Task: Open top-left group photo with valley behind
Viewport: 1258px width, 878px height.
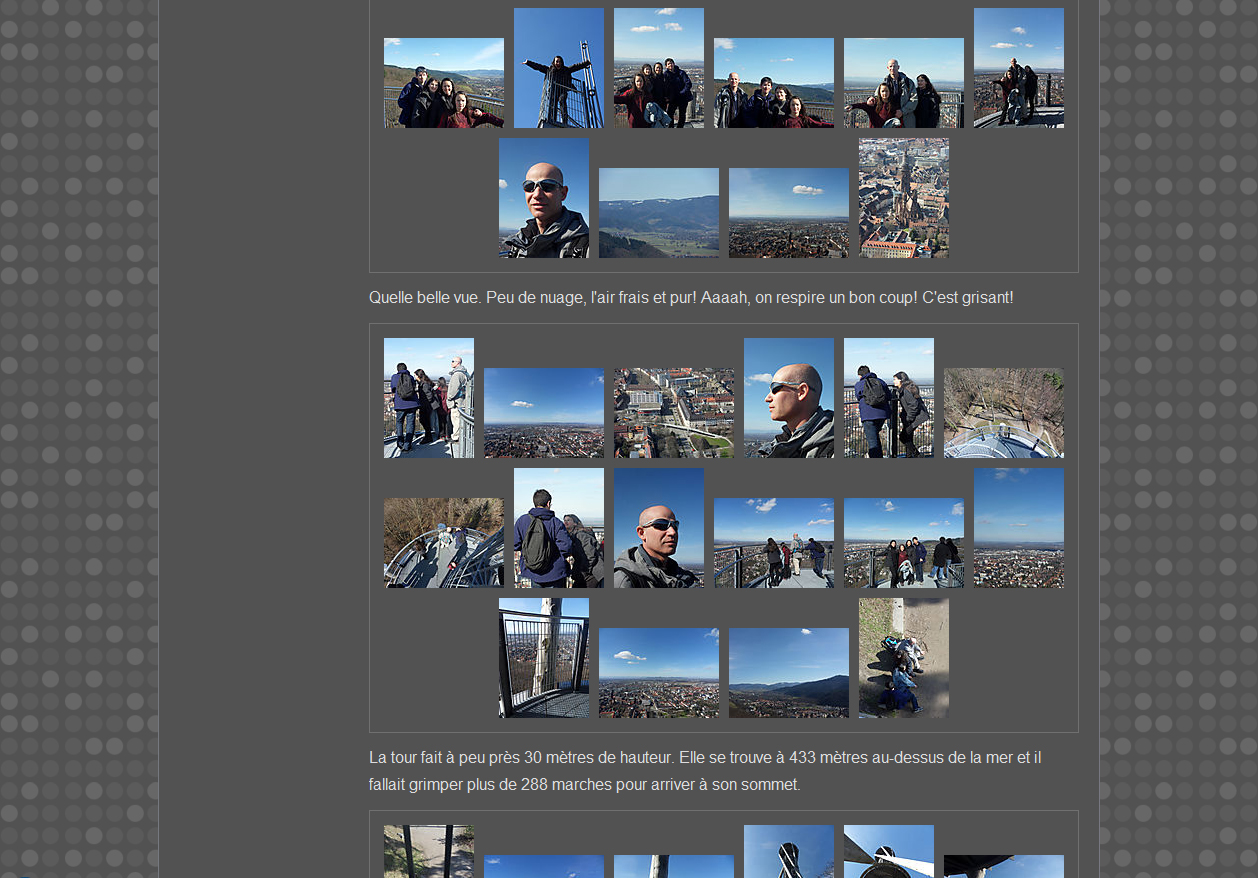Action: [x=443, y=83]
